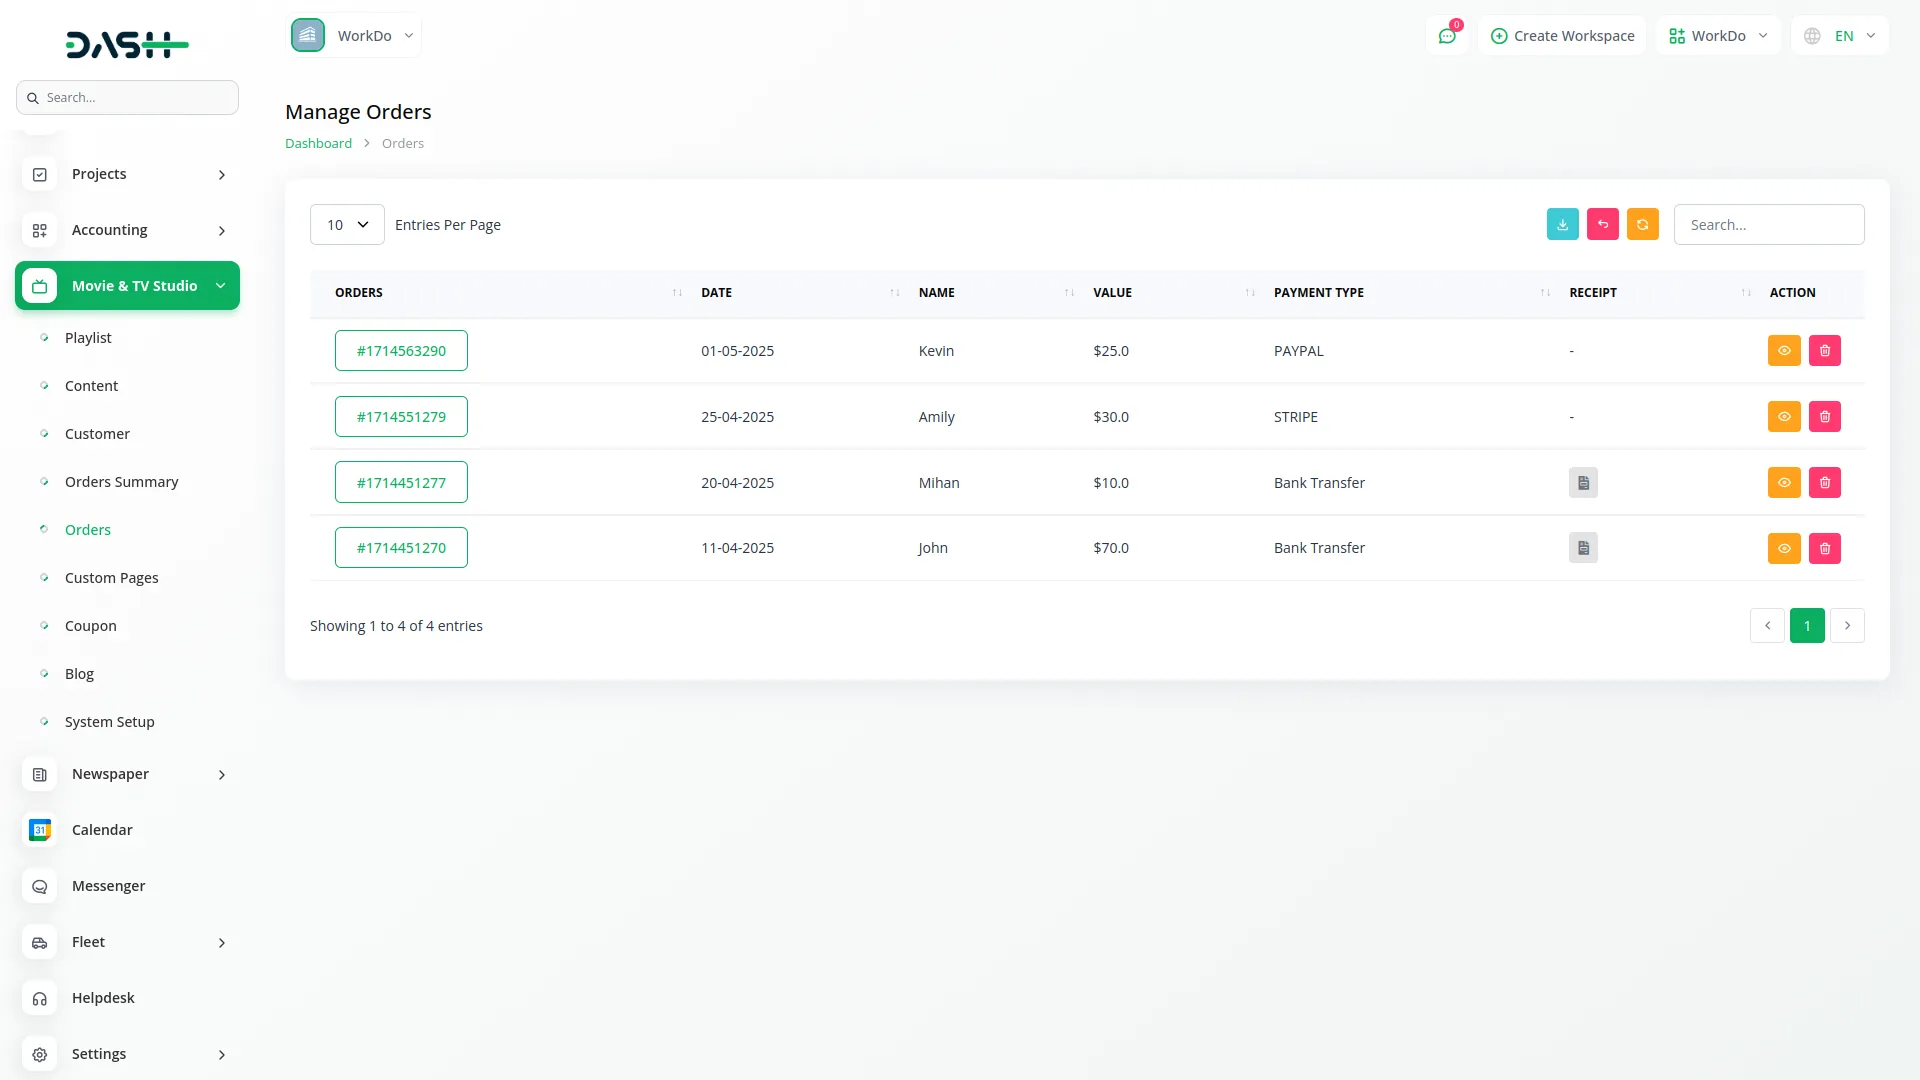Image resolution: width=1920 pixels, height=1080 pixels.
Task: Open order #1714551279 link
Action: 401,417
